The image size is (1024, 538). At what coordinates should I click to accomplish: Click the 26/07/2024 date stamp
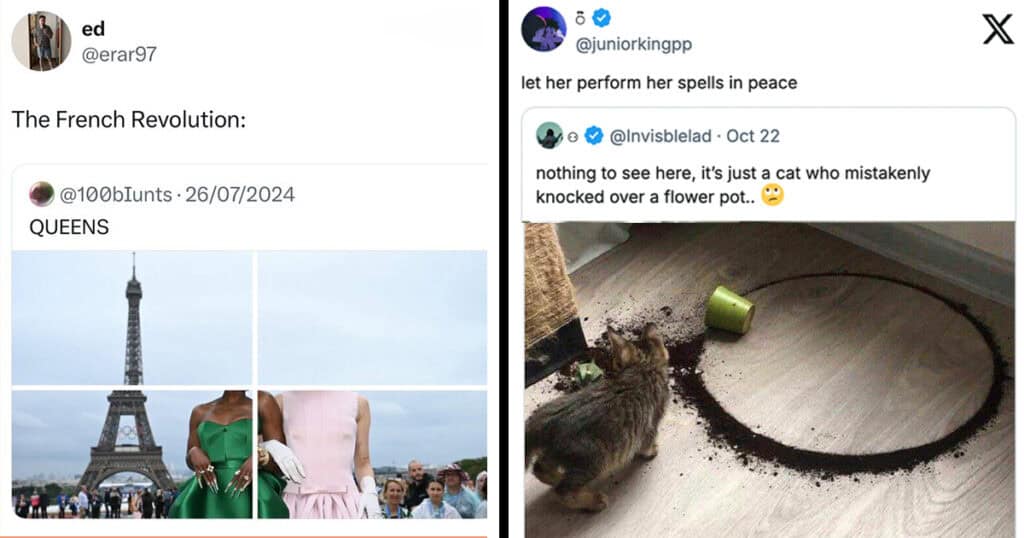(240, 194)
